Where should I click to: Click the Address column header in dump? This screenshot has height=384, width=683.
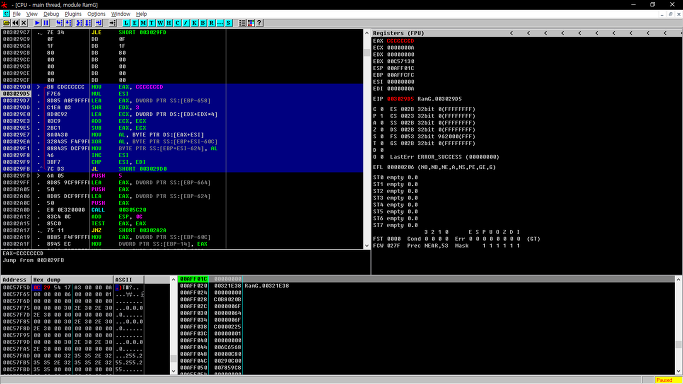point(16,280)
